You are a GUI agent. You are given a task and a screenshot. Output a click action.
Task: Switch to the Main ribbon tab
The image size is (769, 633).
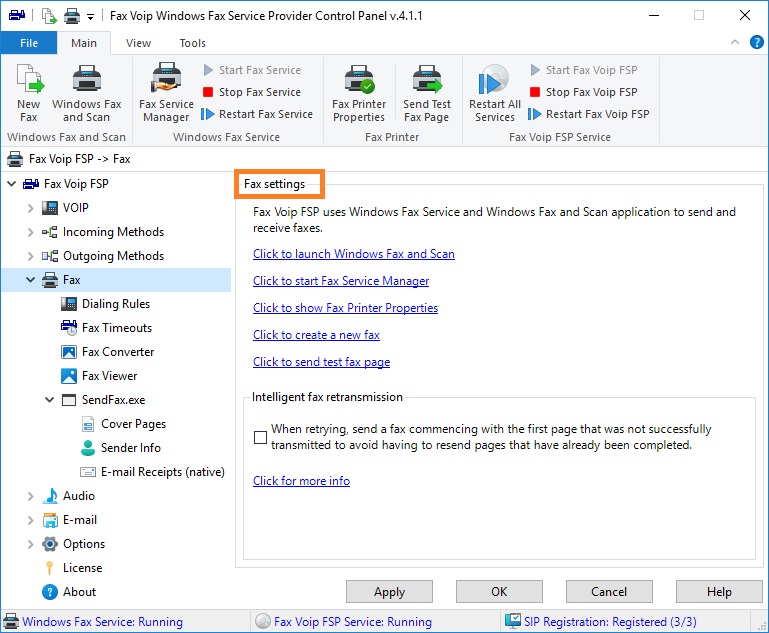84,43
